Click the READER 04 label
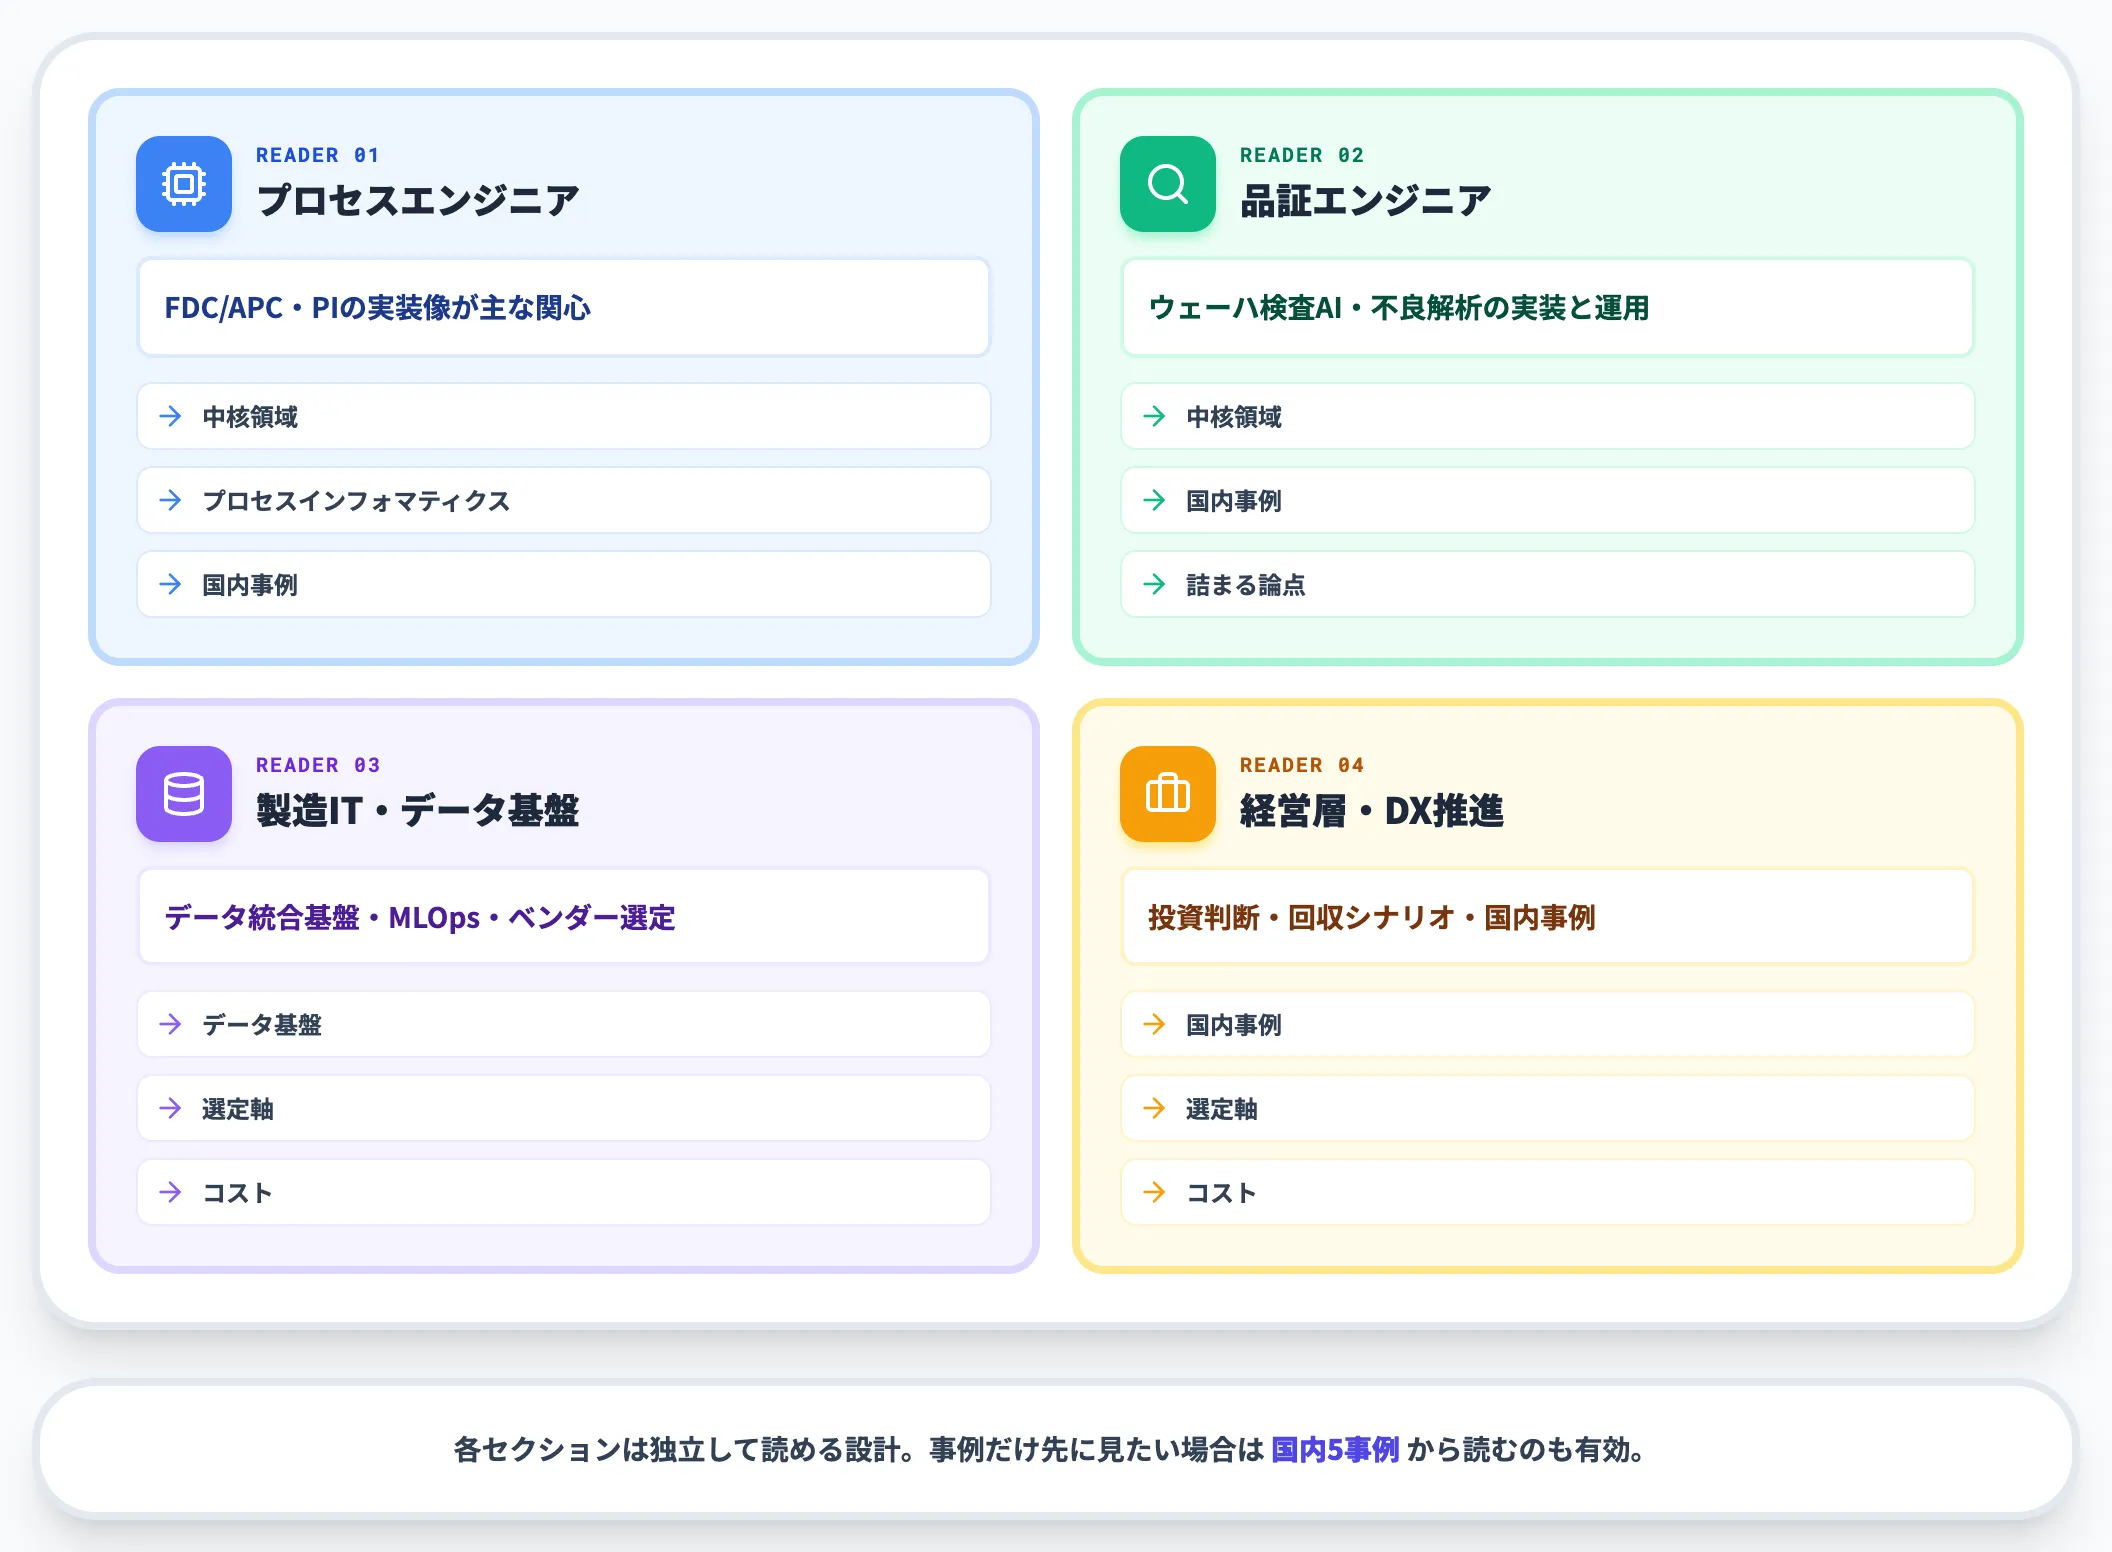 (x=1302, y=765)
